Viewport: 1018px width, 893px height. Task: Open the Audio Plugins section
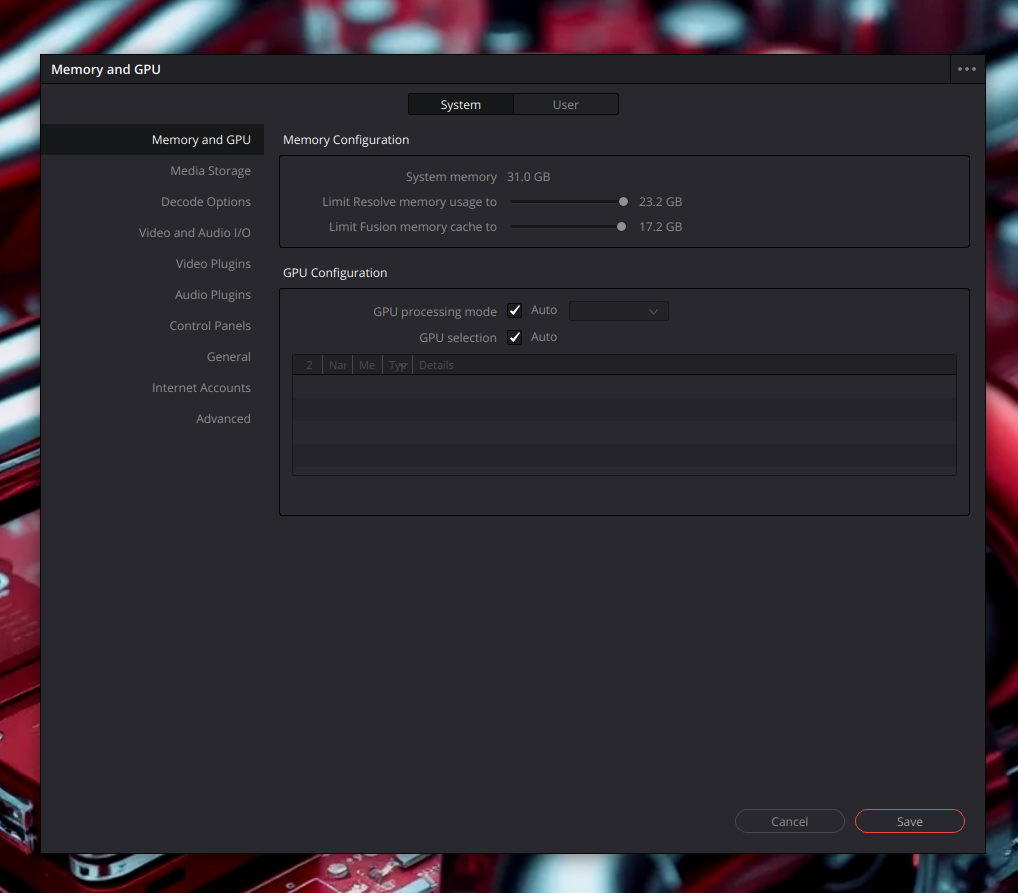(213, 294)
